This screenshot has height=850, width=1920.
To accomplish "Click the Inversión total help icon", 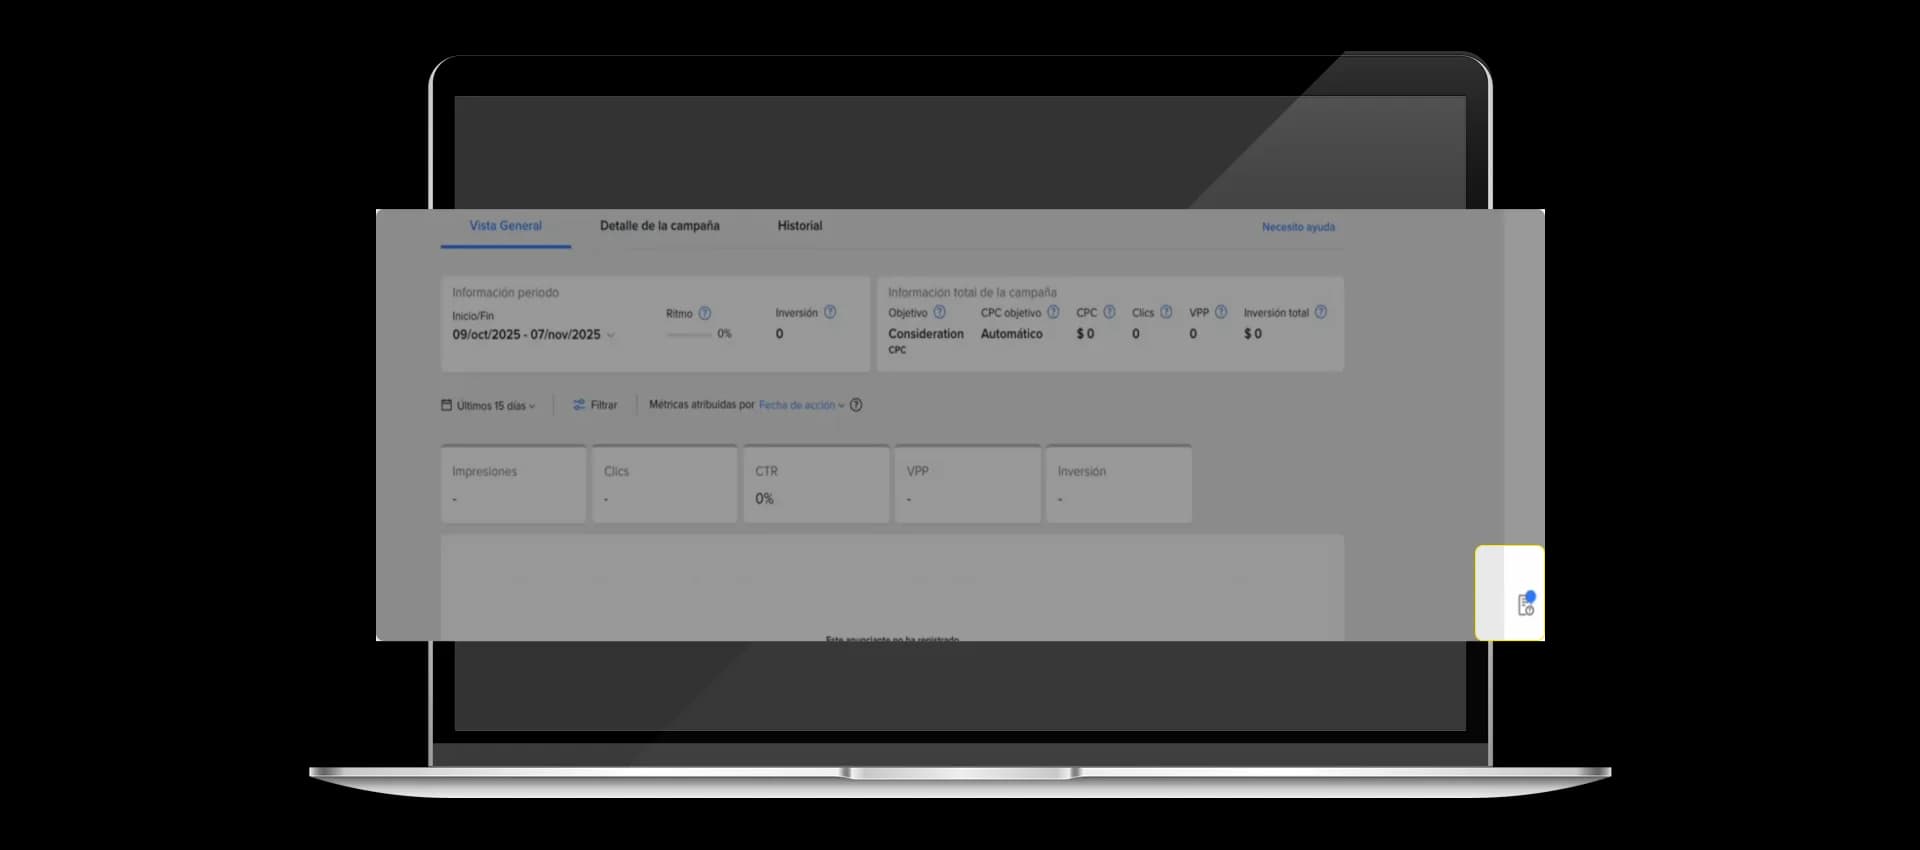I will [1320, 312].
